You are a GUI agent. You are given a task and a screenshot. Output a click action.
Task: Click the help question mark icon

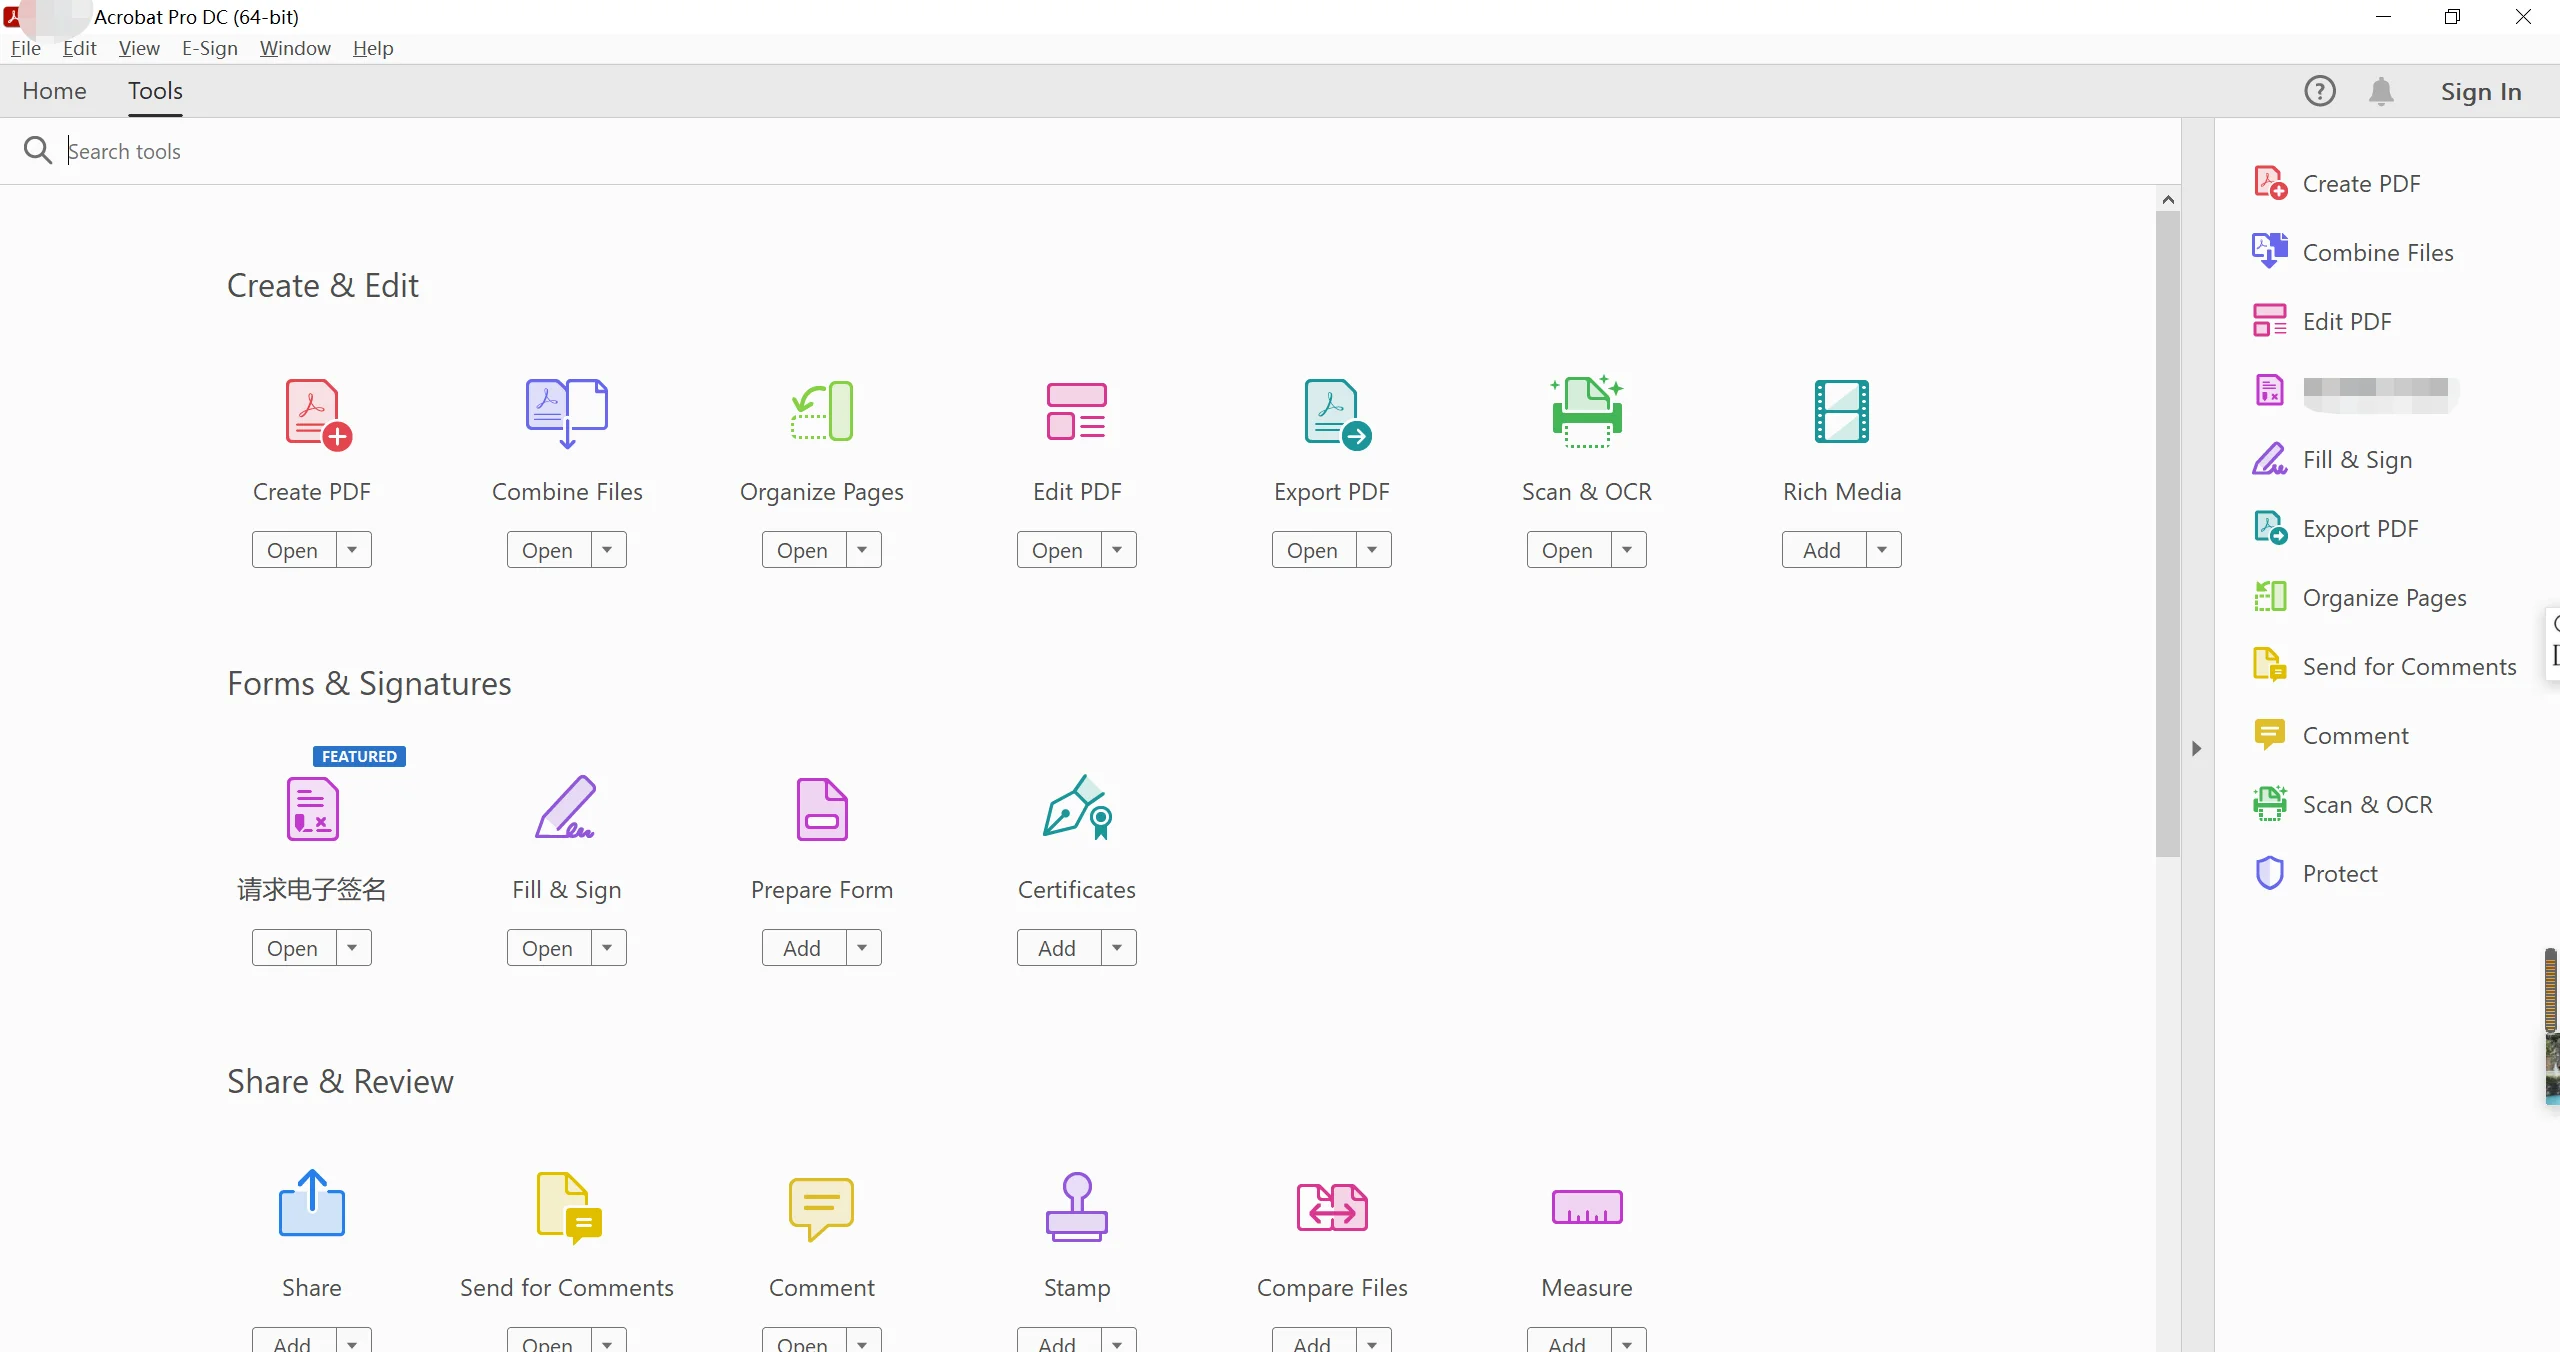pyautogui.click(x=2319, y=91)
